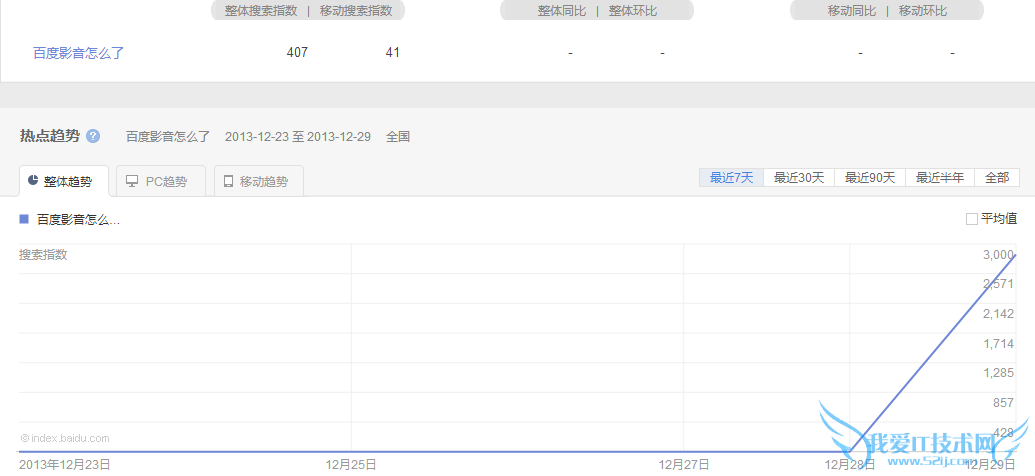The width and height of the screenshot is (1035, 476).
Task: Click the mobile search index value 41
Action: (x=393, y=53)
